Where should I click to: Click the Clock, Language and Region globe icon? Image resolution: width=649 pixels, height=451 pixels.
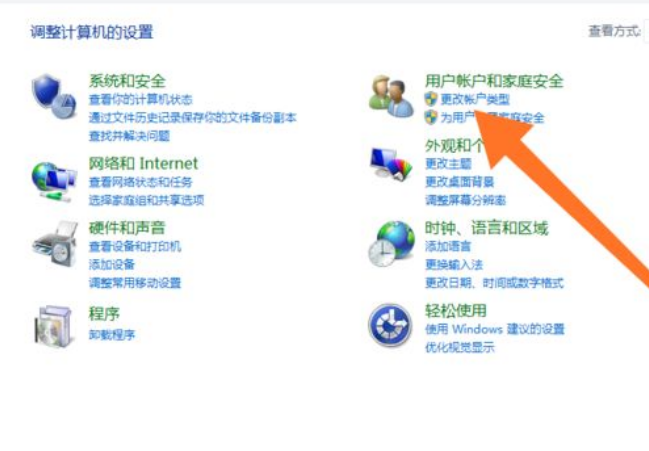pyautogui.click(x=392, y=244)
